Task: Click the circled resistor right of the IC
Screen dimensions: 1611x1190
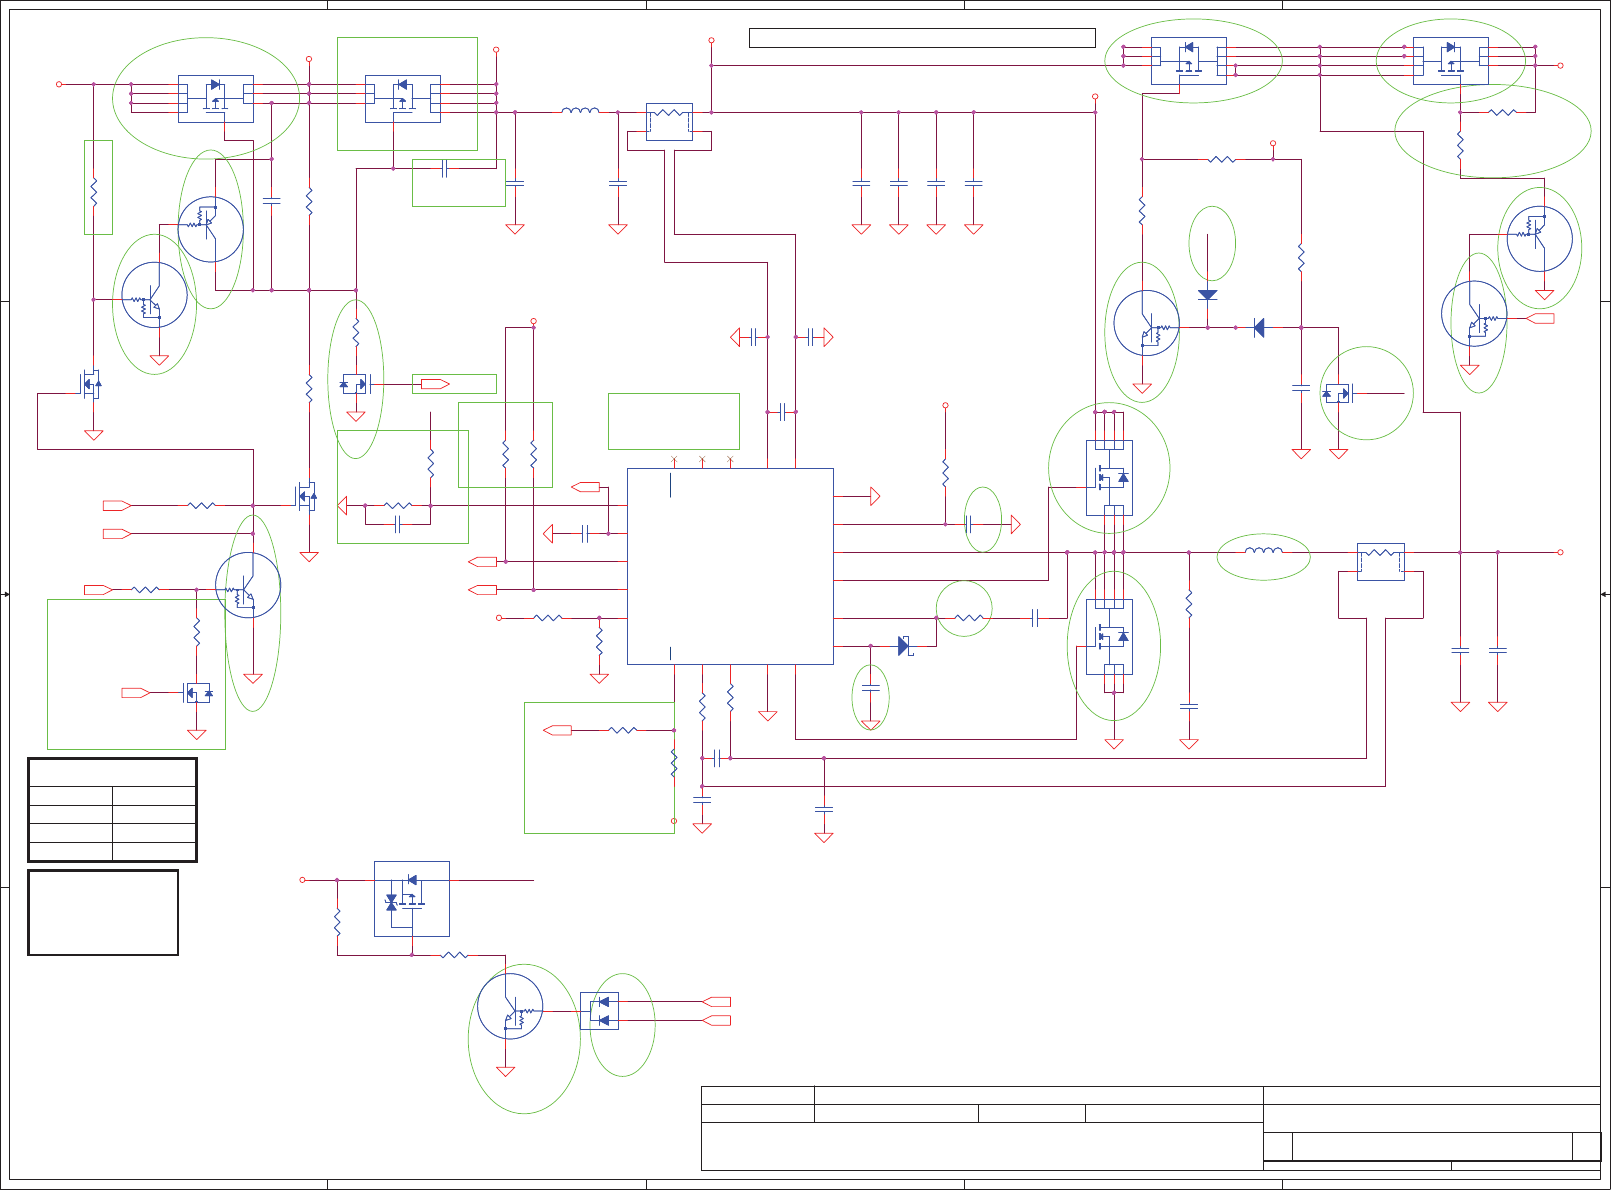Action: tap(969, 618)
